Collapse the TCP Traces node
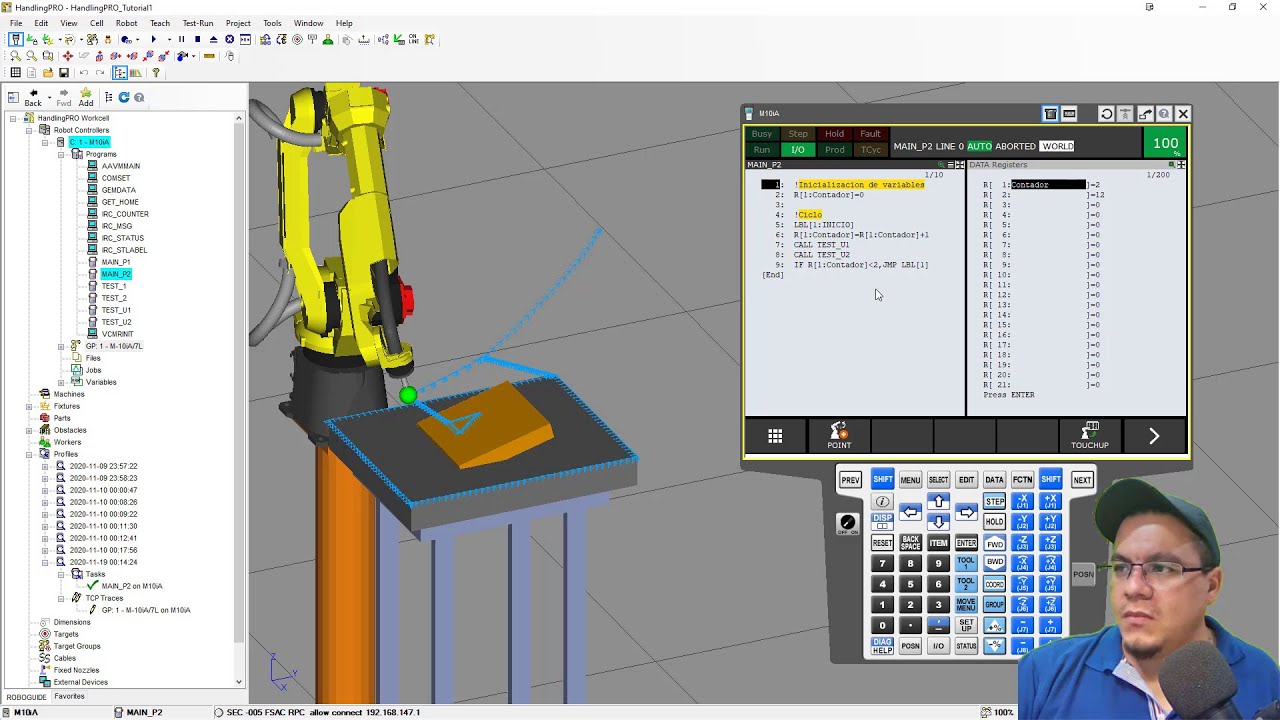 [x=61, y=598]
